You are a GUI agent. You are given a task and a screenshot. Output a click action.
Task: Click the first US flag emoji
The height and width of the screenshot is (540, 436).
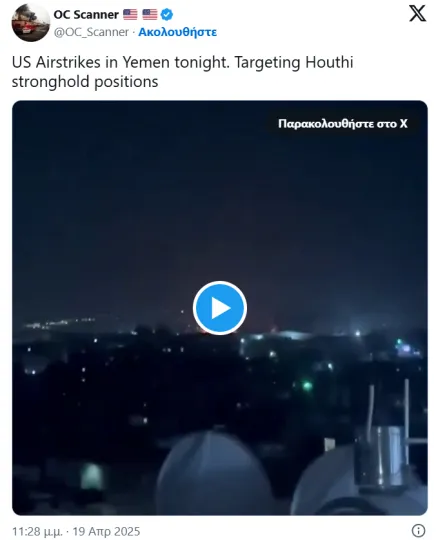point(130,14)
